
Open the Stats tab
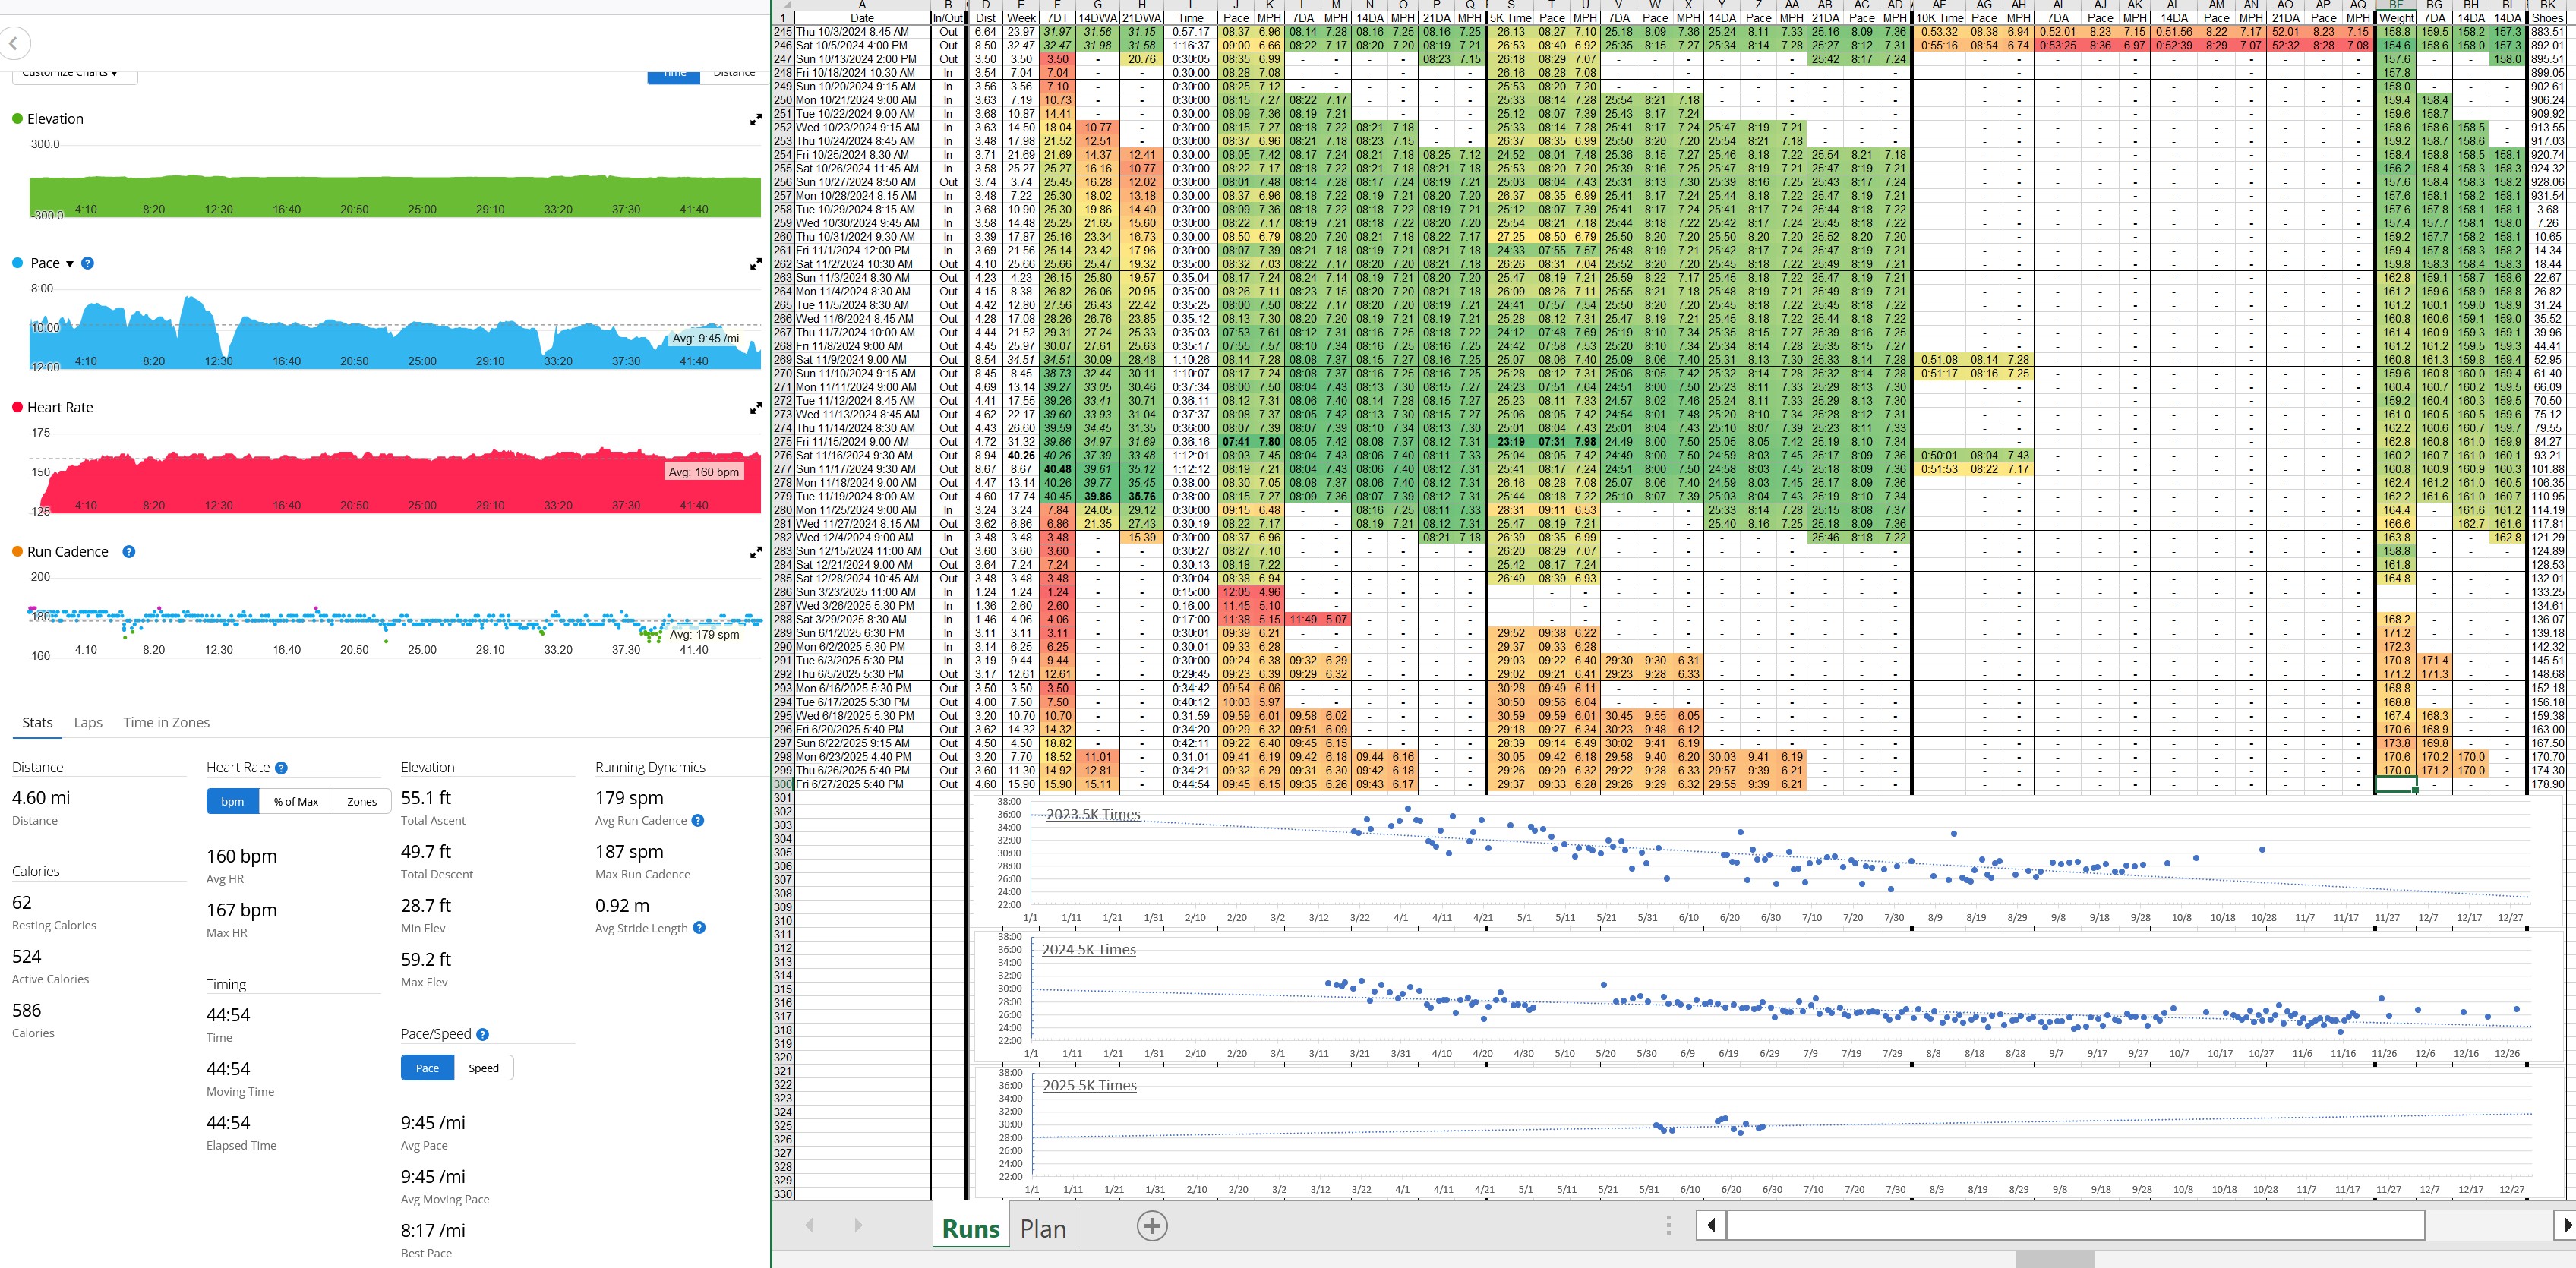coord(37,723)
